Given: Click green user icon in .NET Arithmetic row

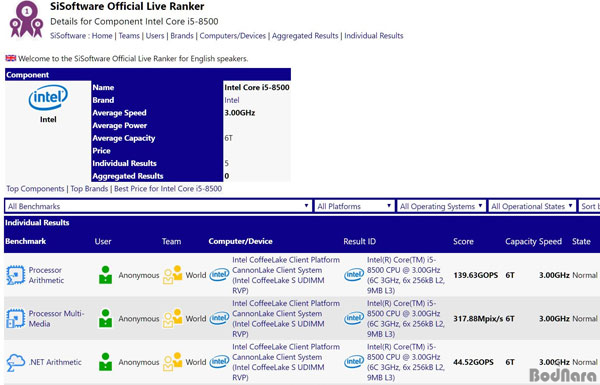Looking at the screenshot, I should (105, 362).
